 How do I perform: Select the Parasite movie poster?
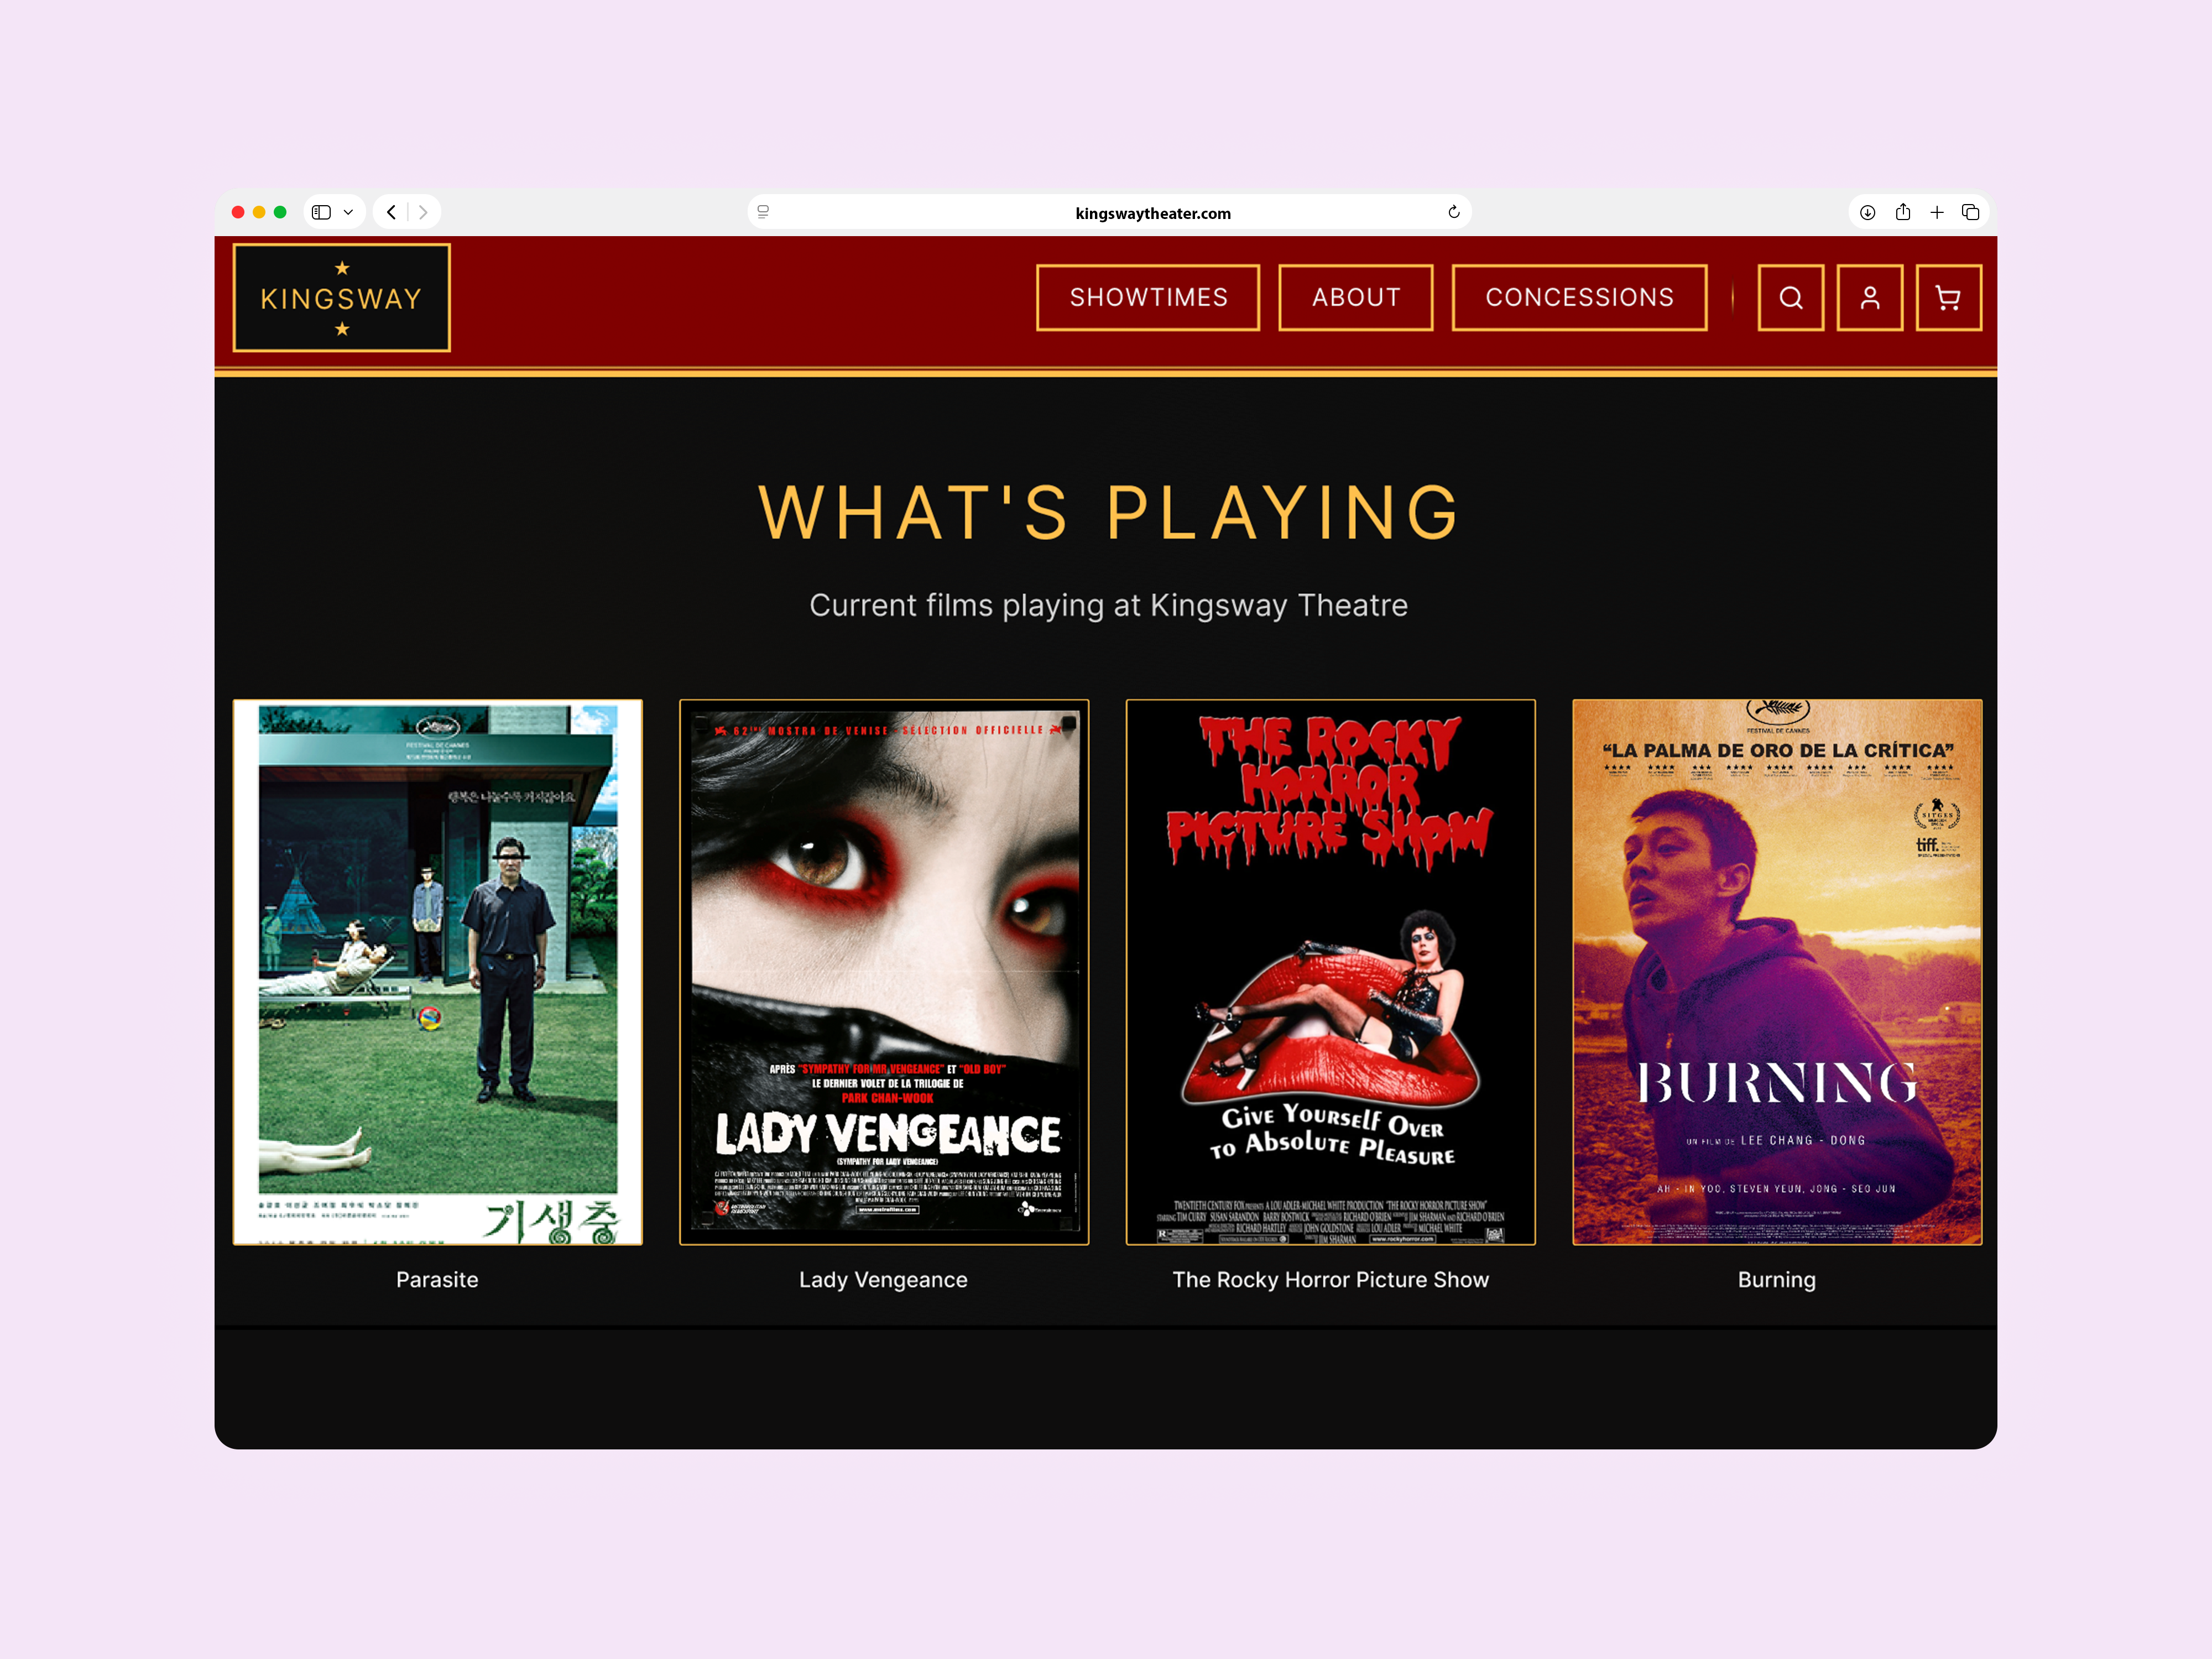(437, 971)
